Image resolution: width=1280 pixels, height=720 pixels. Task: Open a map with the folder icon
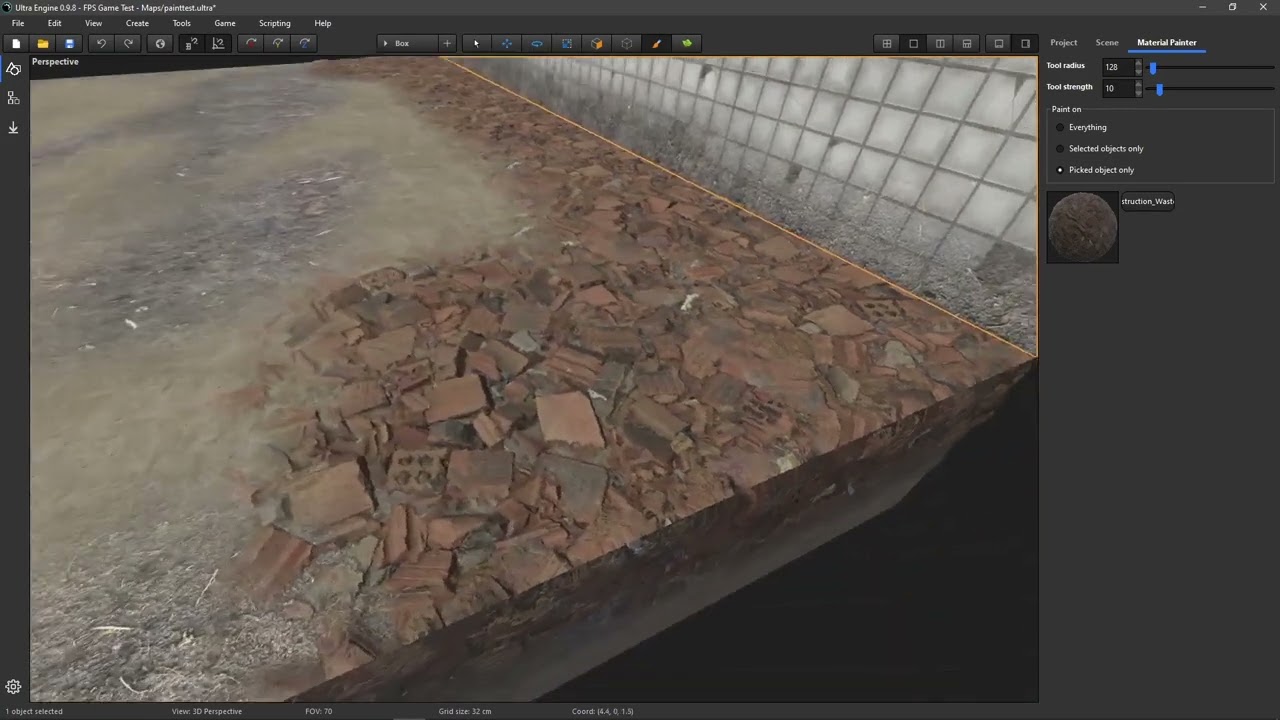[x=42, y=43]
